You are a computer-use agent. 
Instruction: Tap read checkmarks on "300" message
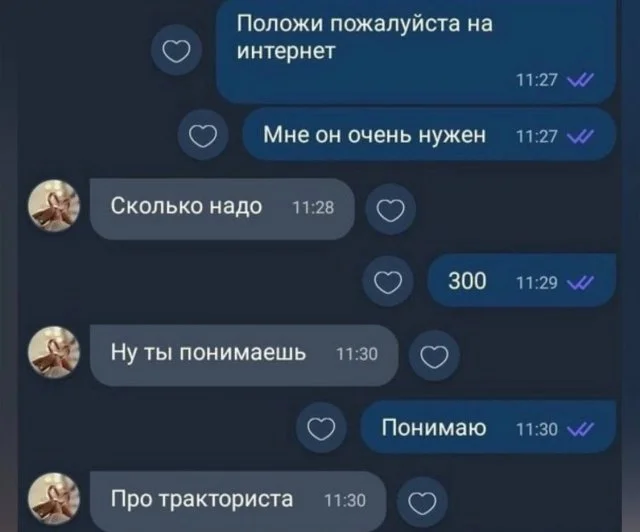tap(580, 283)
